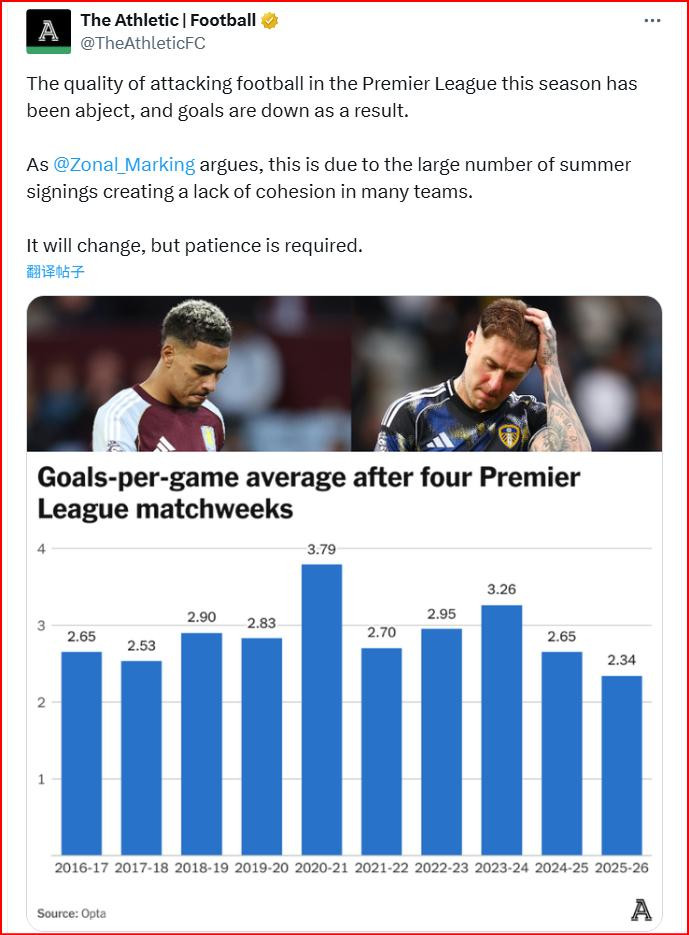The image size is (689, 935).
Task: Click the 2018-19 bar showing 2.90
Action: [x=201, y=744]
